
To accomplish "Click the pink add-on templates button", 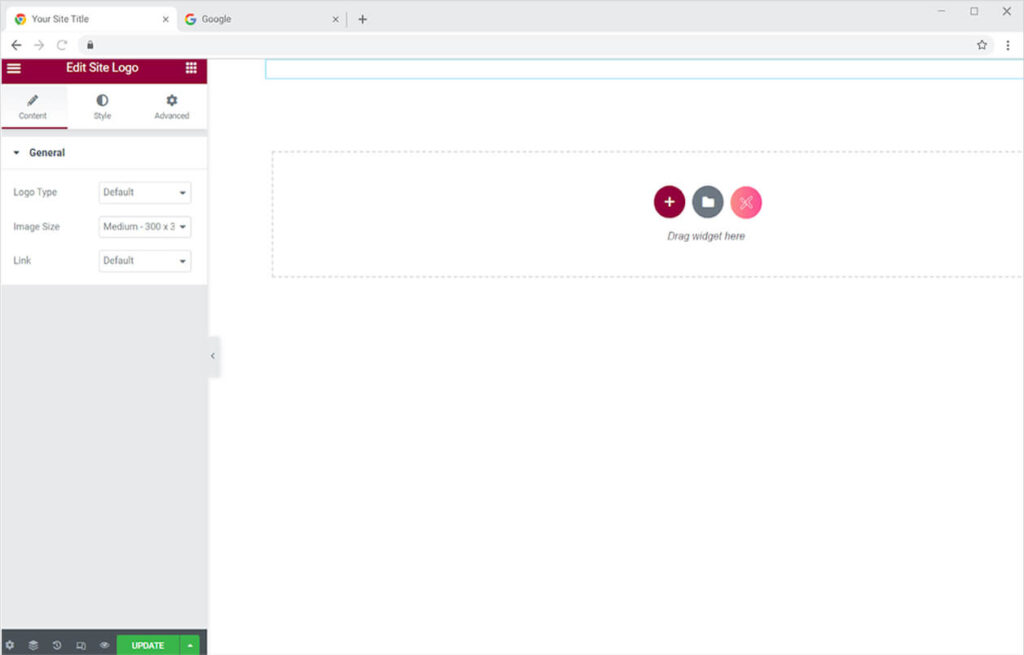I will click(746, 202).
